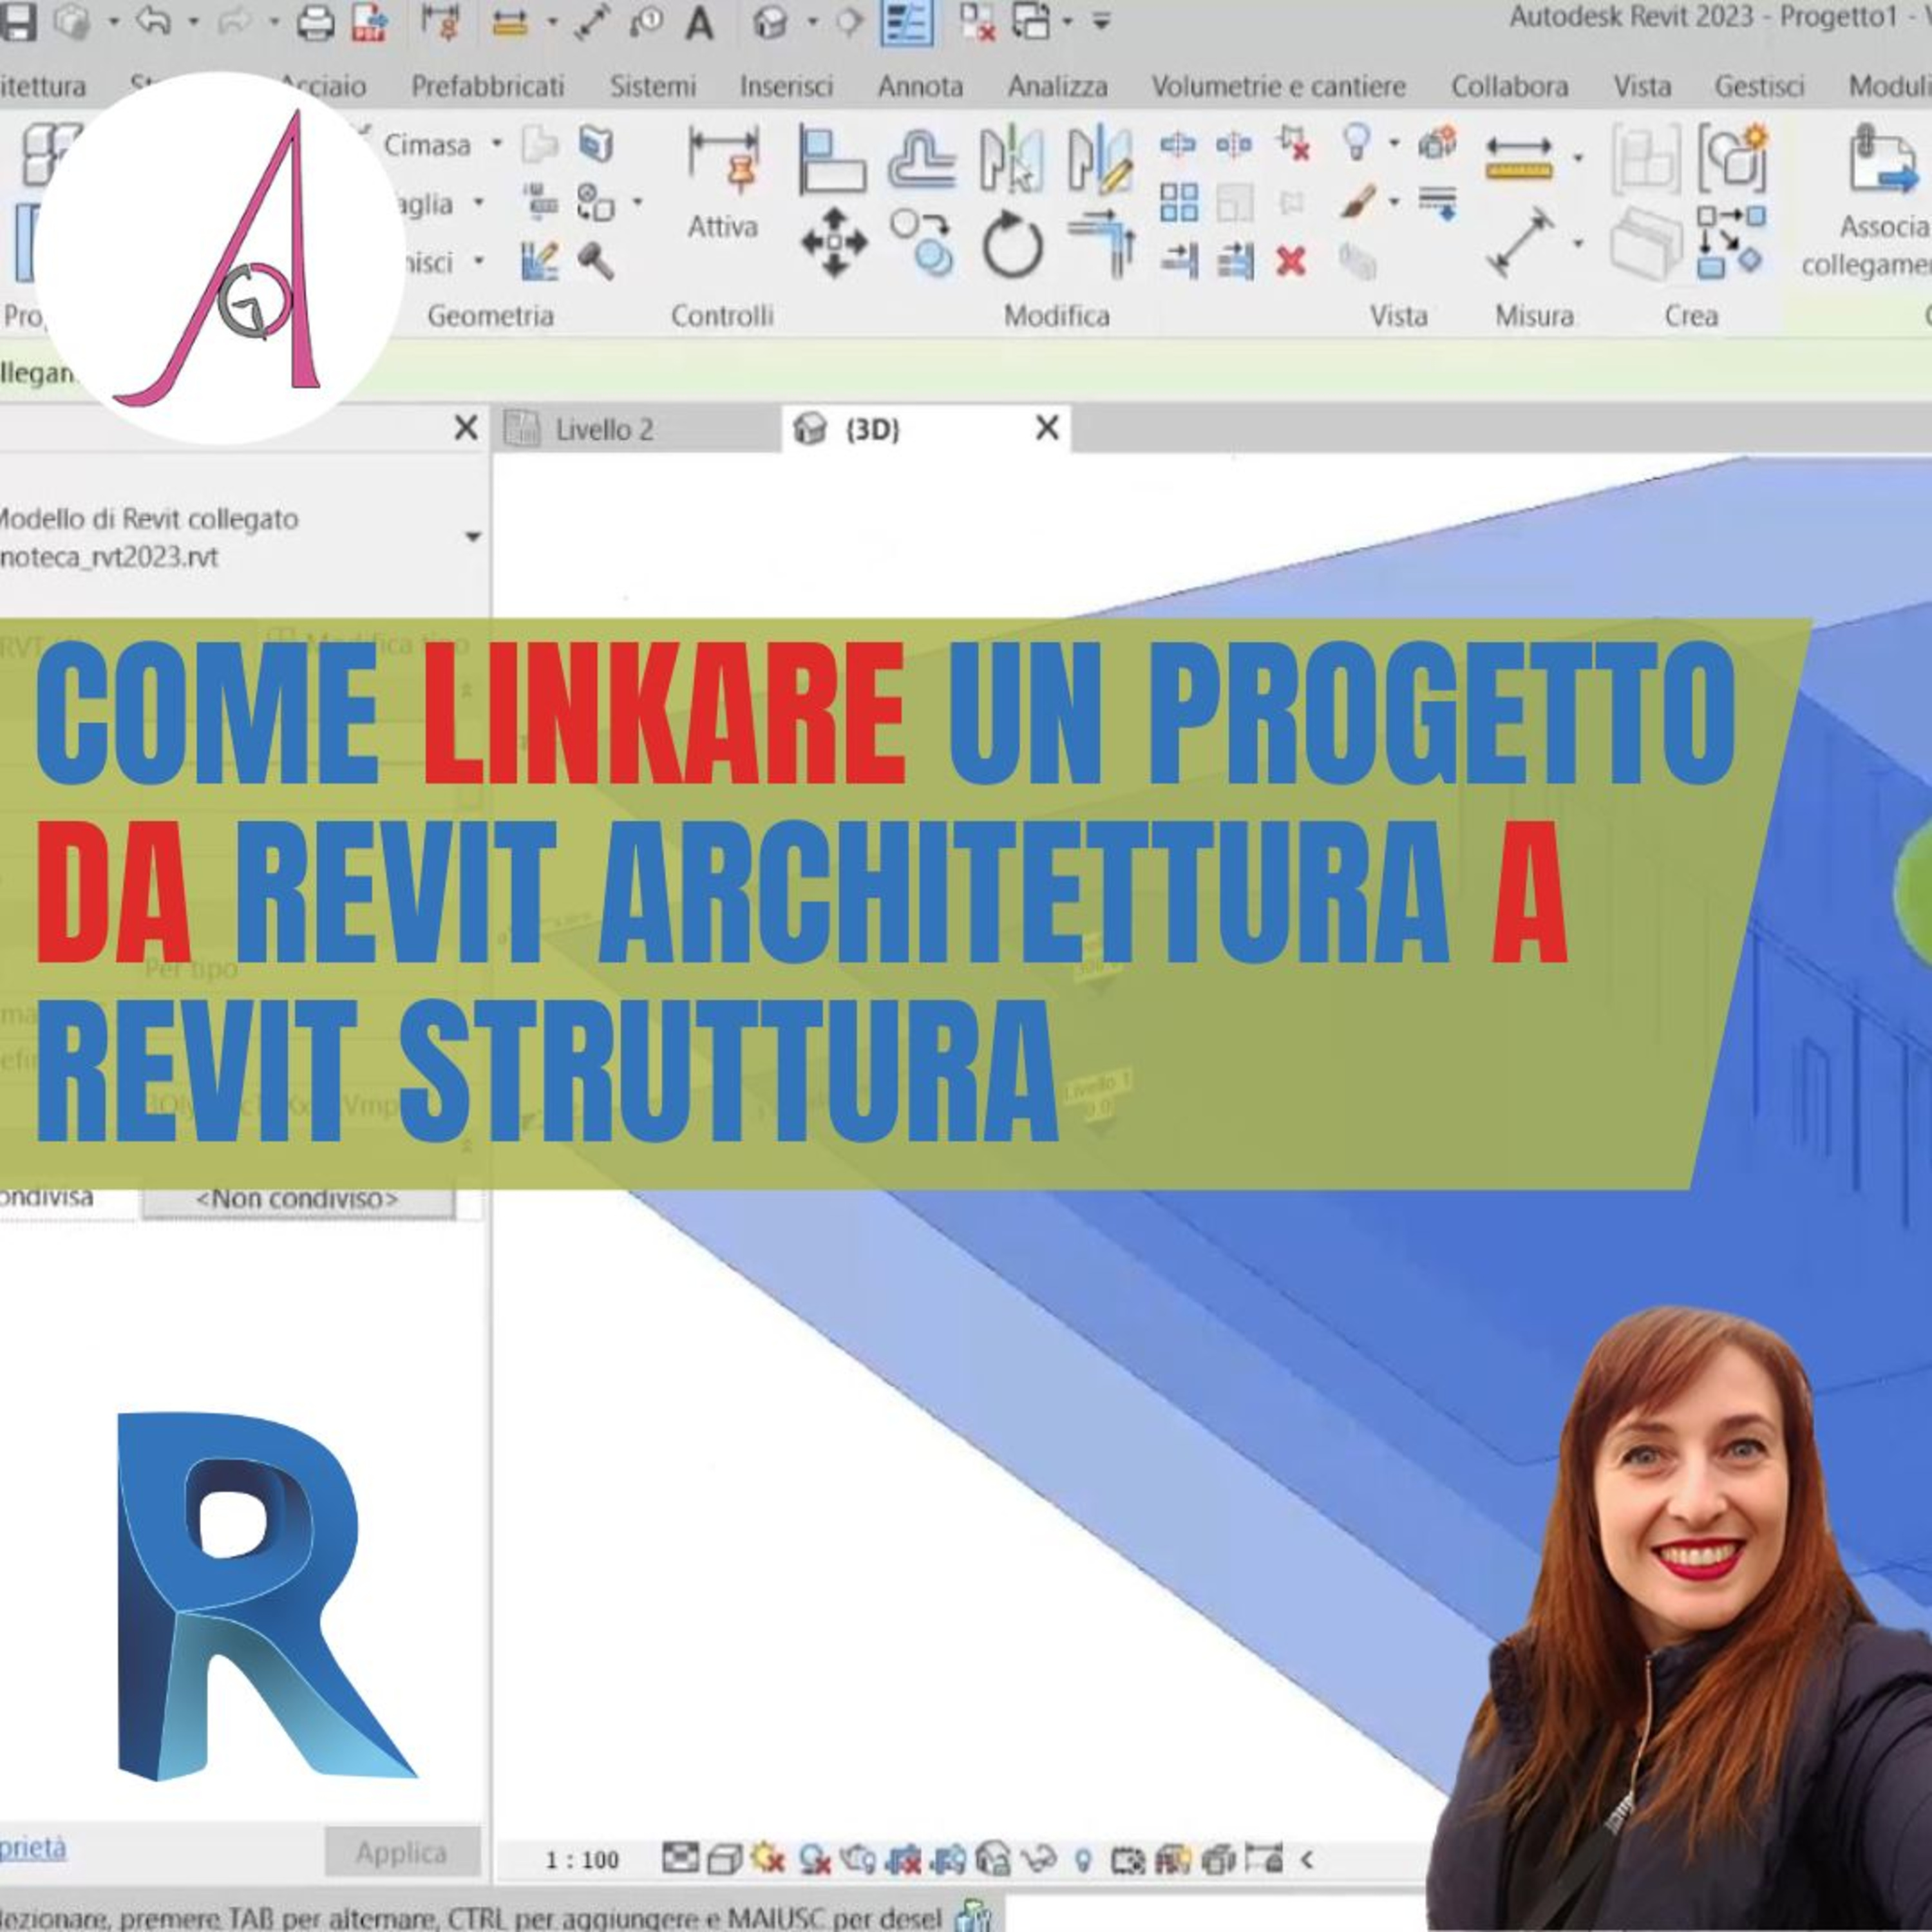
Task: Click the <Non condiviso> button
Action: point(298,1198)
